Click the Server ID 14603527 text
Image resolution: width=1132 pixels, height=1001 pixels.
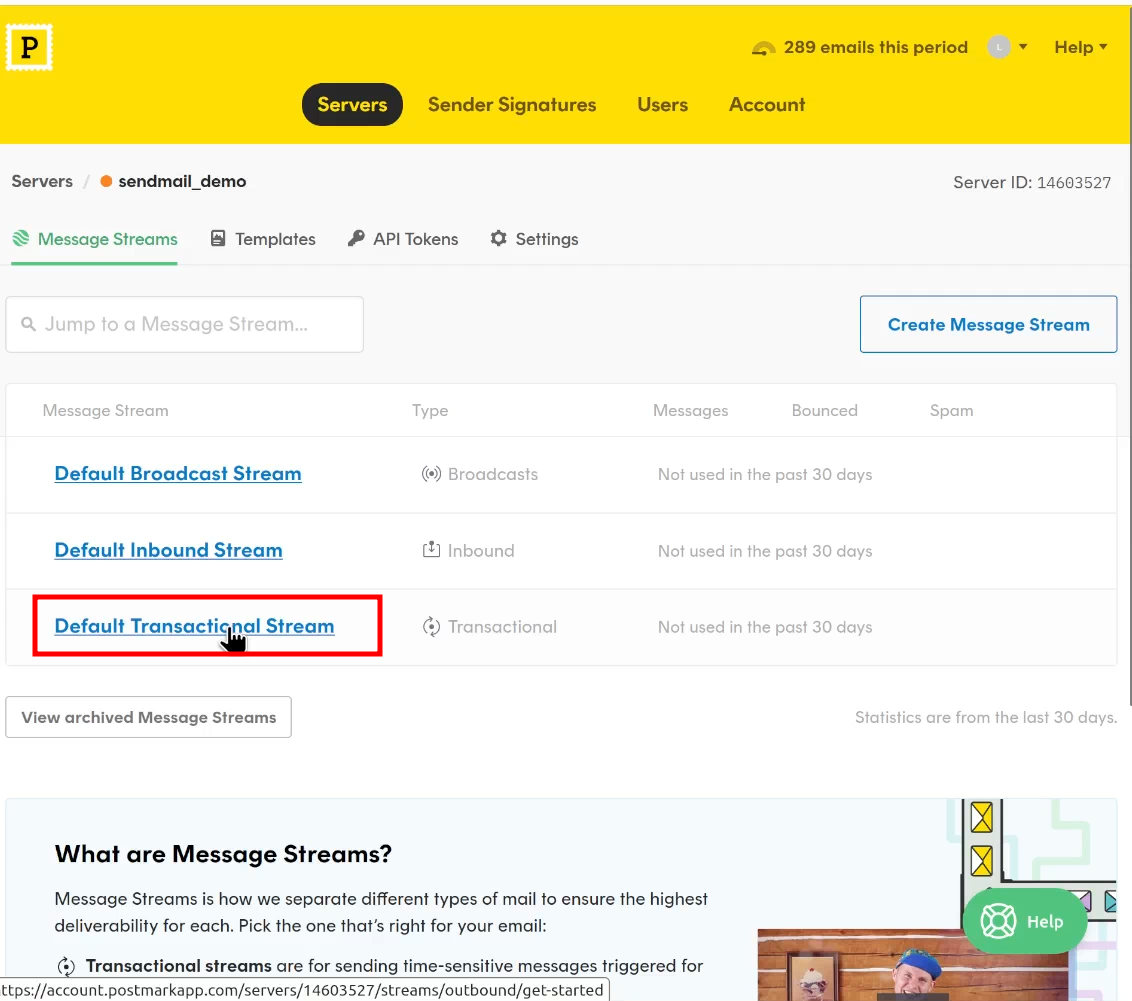(1032, 183)
